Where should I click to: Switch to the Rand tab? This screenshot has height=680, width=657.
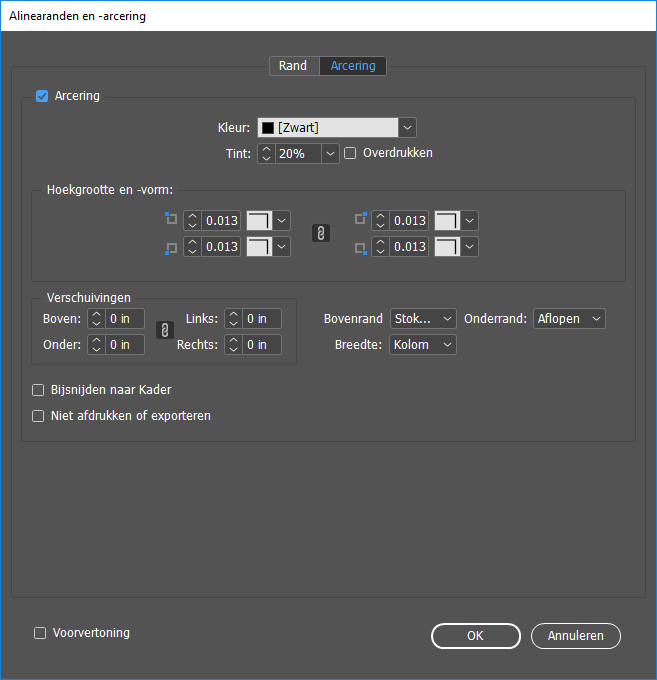point(293,66)
